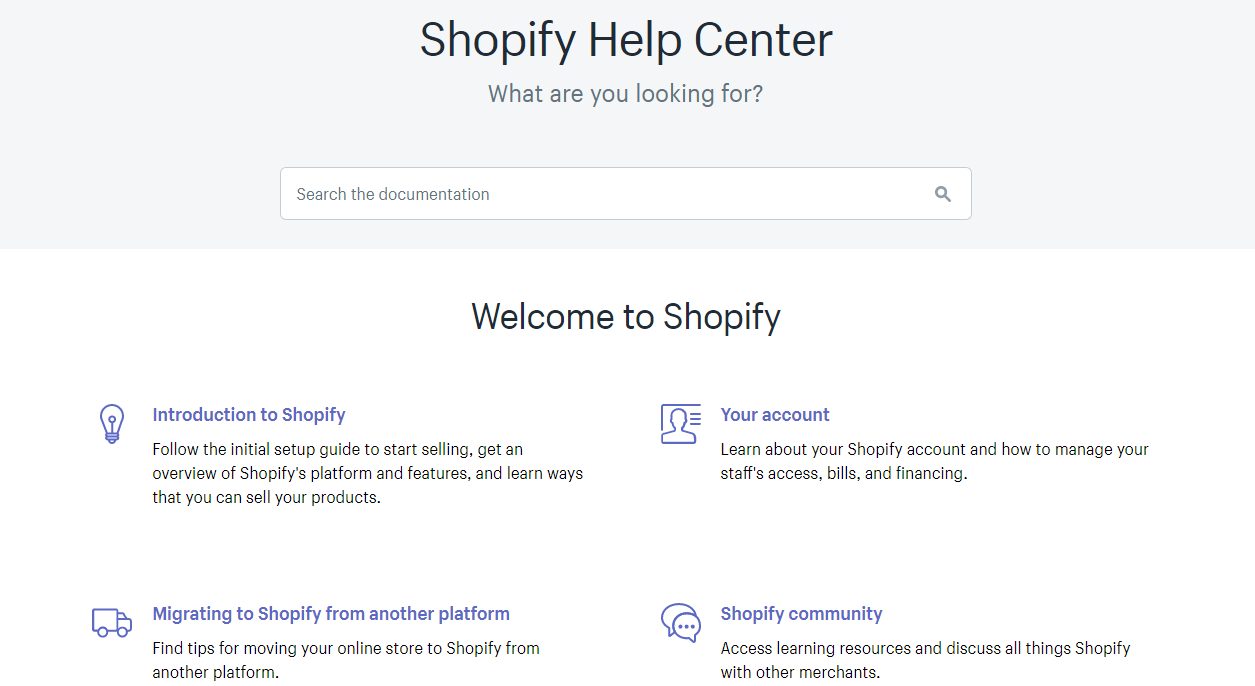This screenshot has height=686, width=1255.
Task: Open Migrating to Shopify from another platform
Action: pyautogui.click(x=331, y=614)
